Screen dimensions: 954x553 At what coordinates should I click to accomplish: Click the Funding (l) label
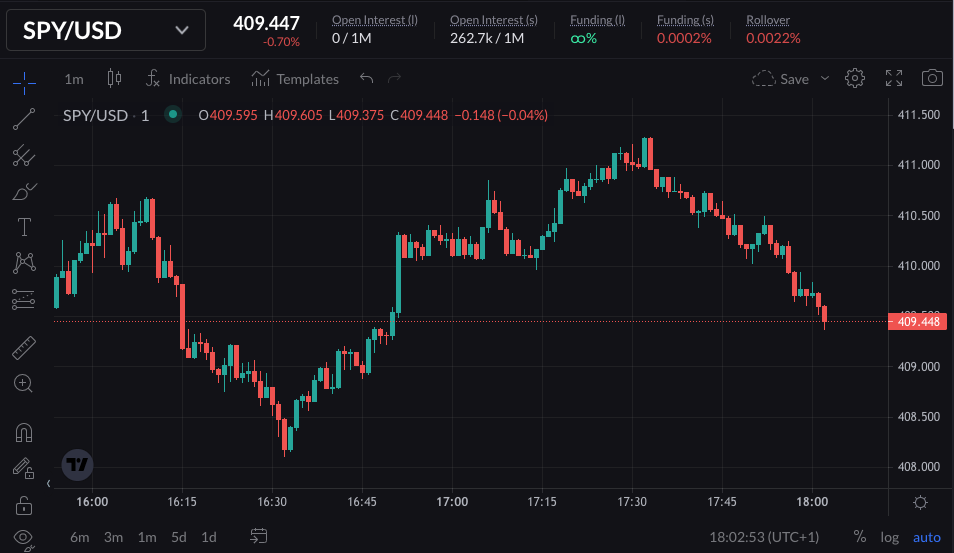[x=597, y=20]
